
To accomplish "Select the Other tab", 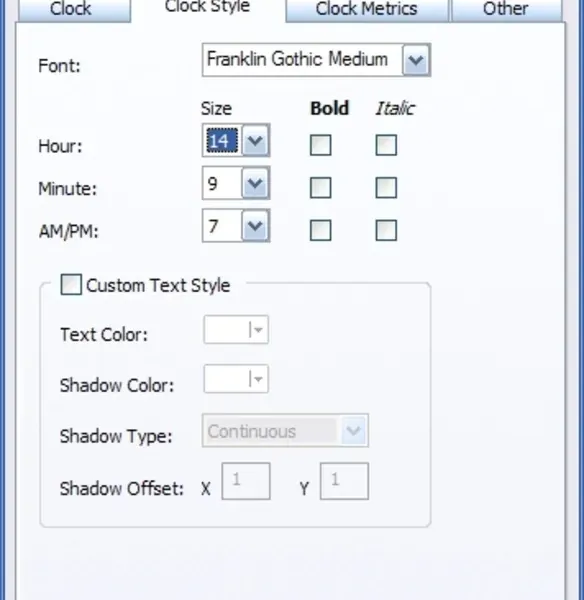I will pos(506,10).
